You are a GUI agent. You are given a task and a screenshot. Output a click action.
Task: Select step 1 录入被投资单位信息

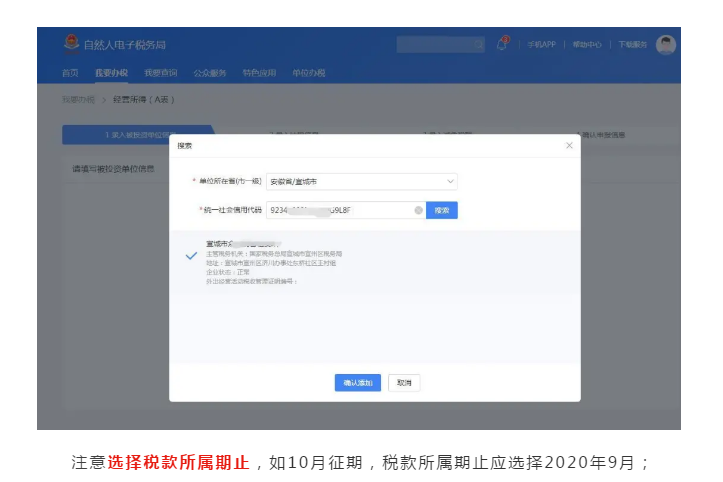pyautogui.click(x=138, y=135)
